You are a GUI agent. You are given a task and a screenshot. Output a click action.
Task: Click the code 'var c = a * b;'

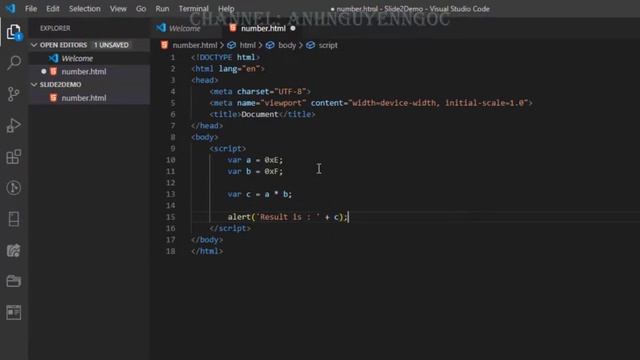click(x=260, y=194)
